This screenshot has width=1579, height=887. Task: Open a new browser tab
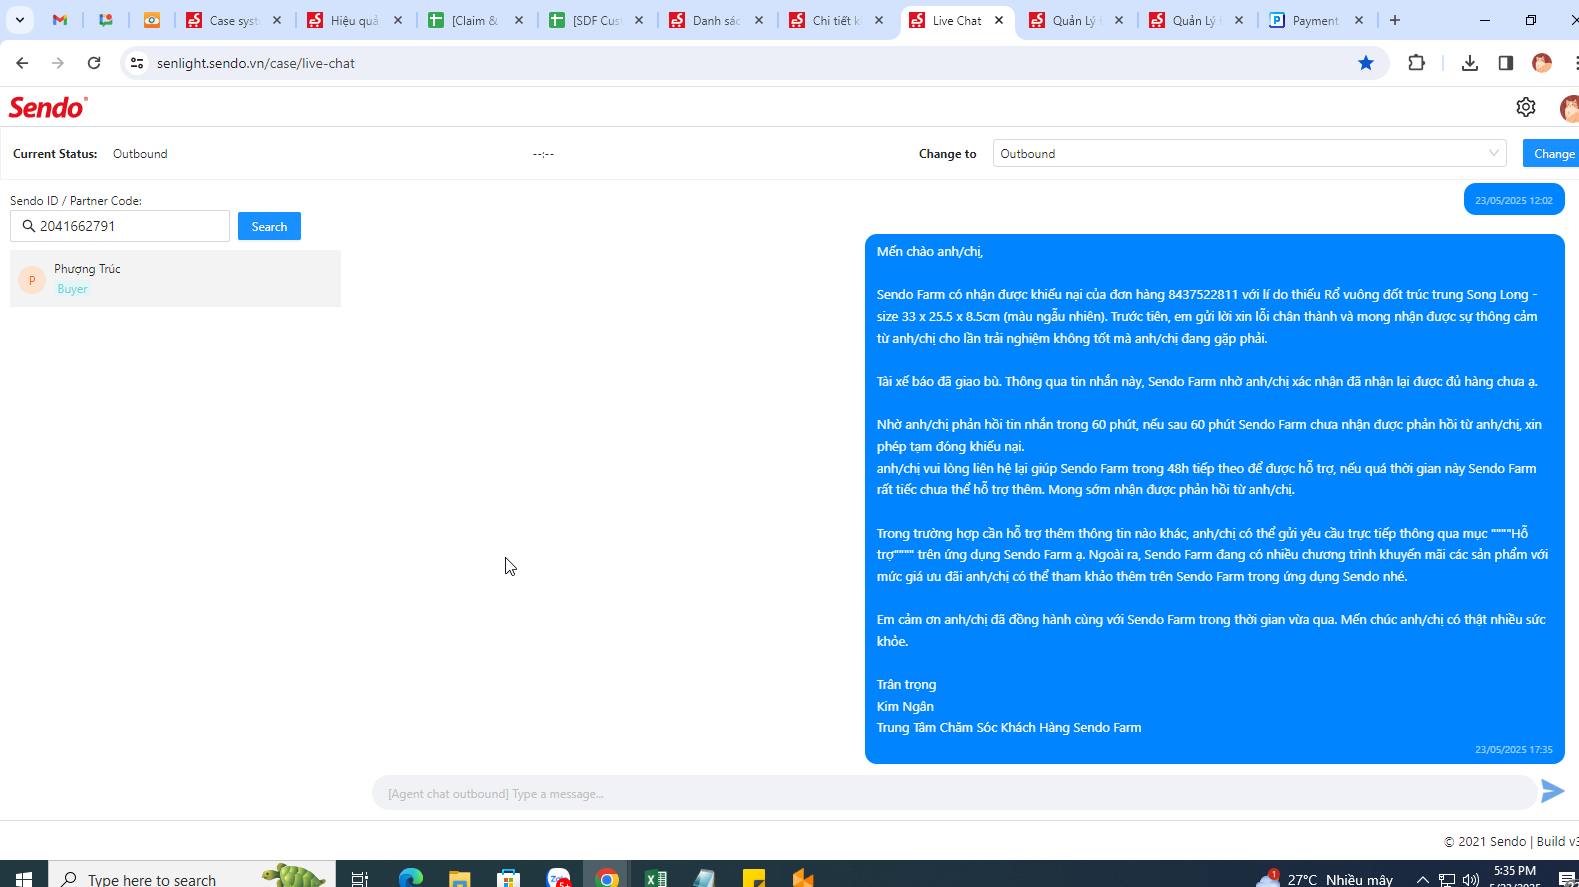click(x=1395, y=20)
